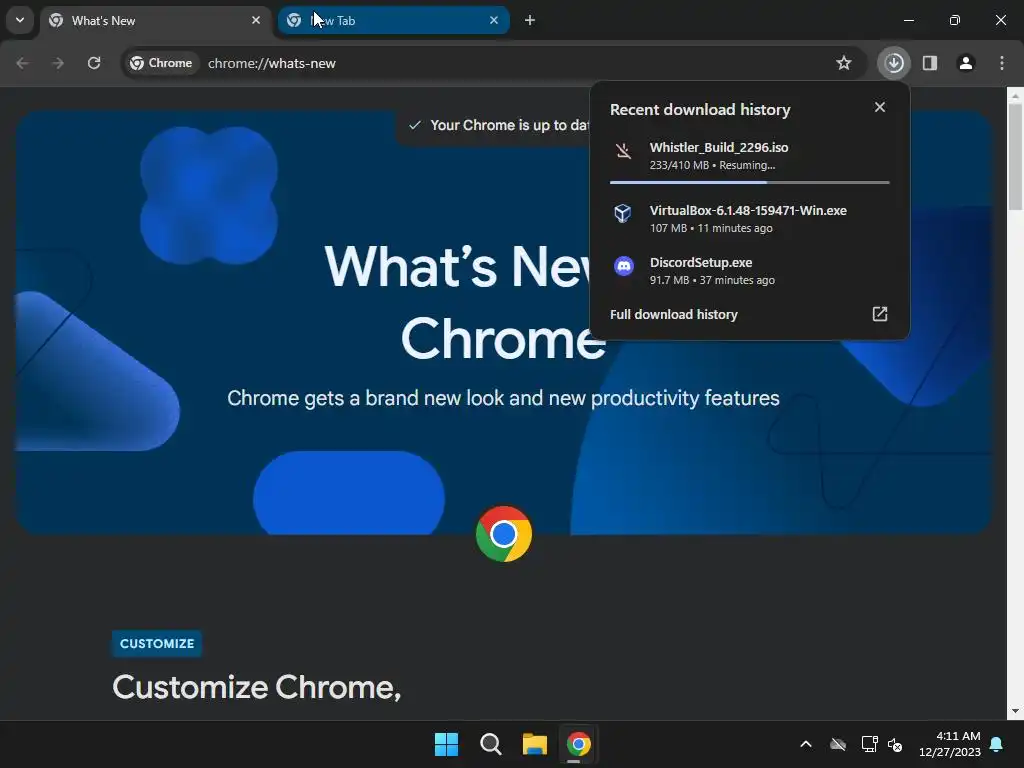Show hidden system tray icons
Screen dimensions: 1024x768
point(806,744)
